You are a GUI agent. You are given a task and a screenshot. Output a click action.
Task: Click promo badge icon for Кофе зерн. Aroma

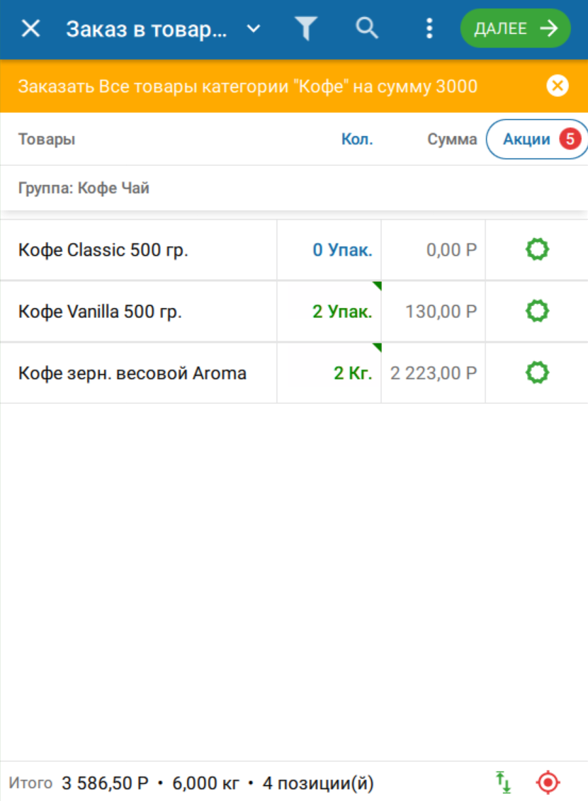click(x=537, y=372)
